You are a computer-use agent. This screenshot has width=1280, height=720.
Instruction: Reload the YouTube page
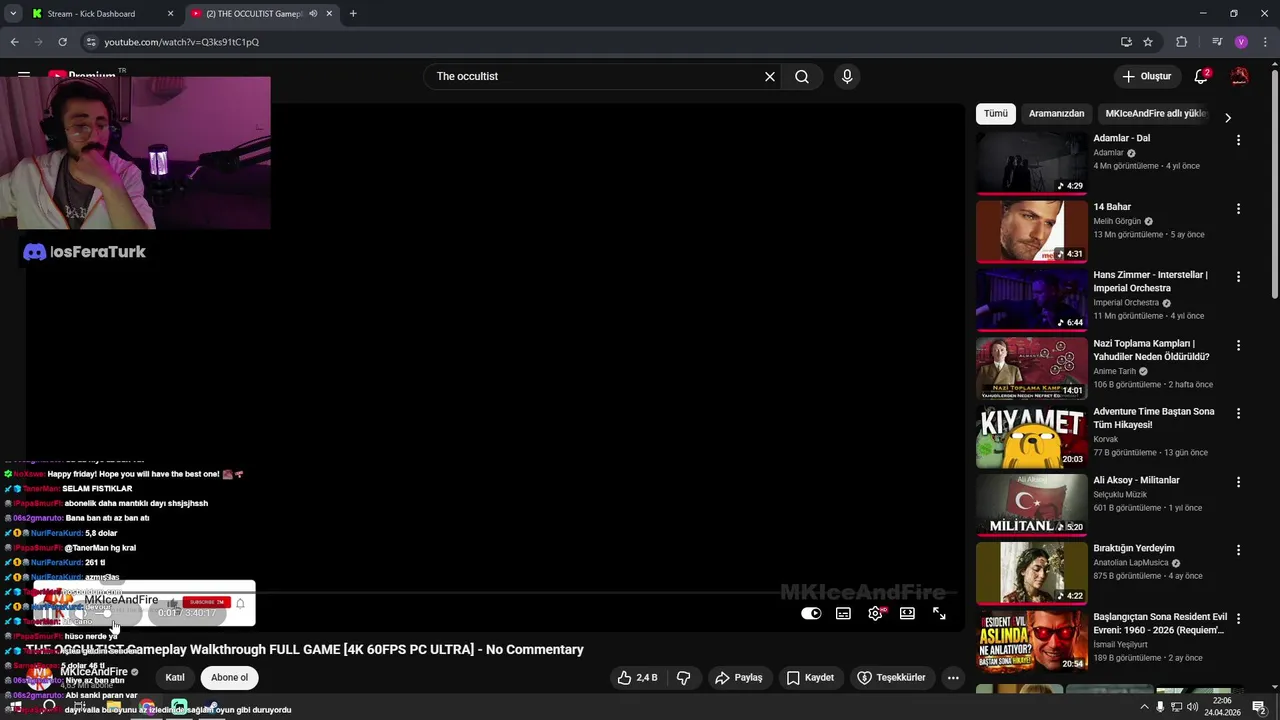(x=62, y=42)
